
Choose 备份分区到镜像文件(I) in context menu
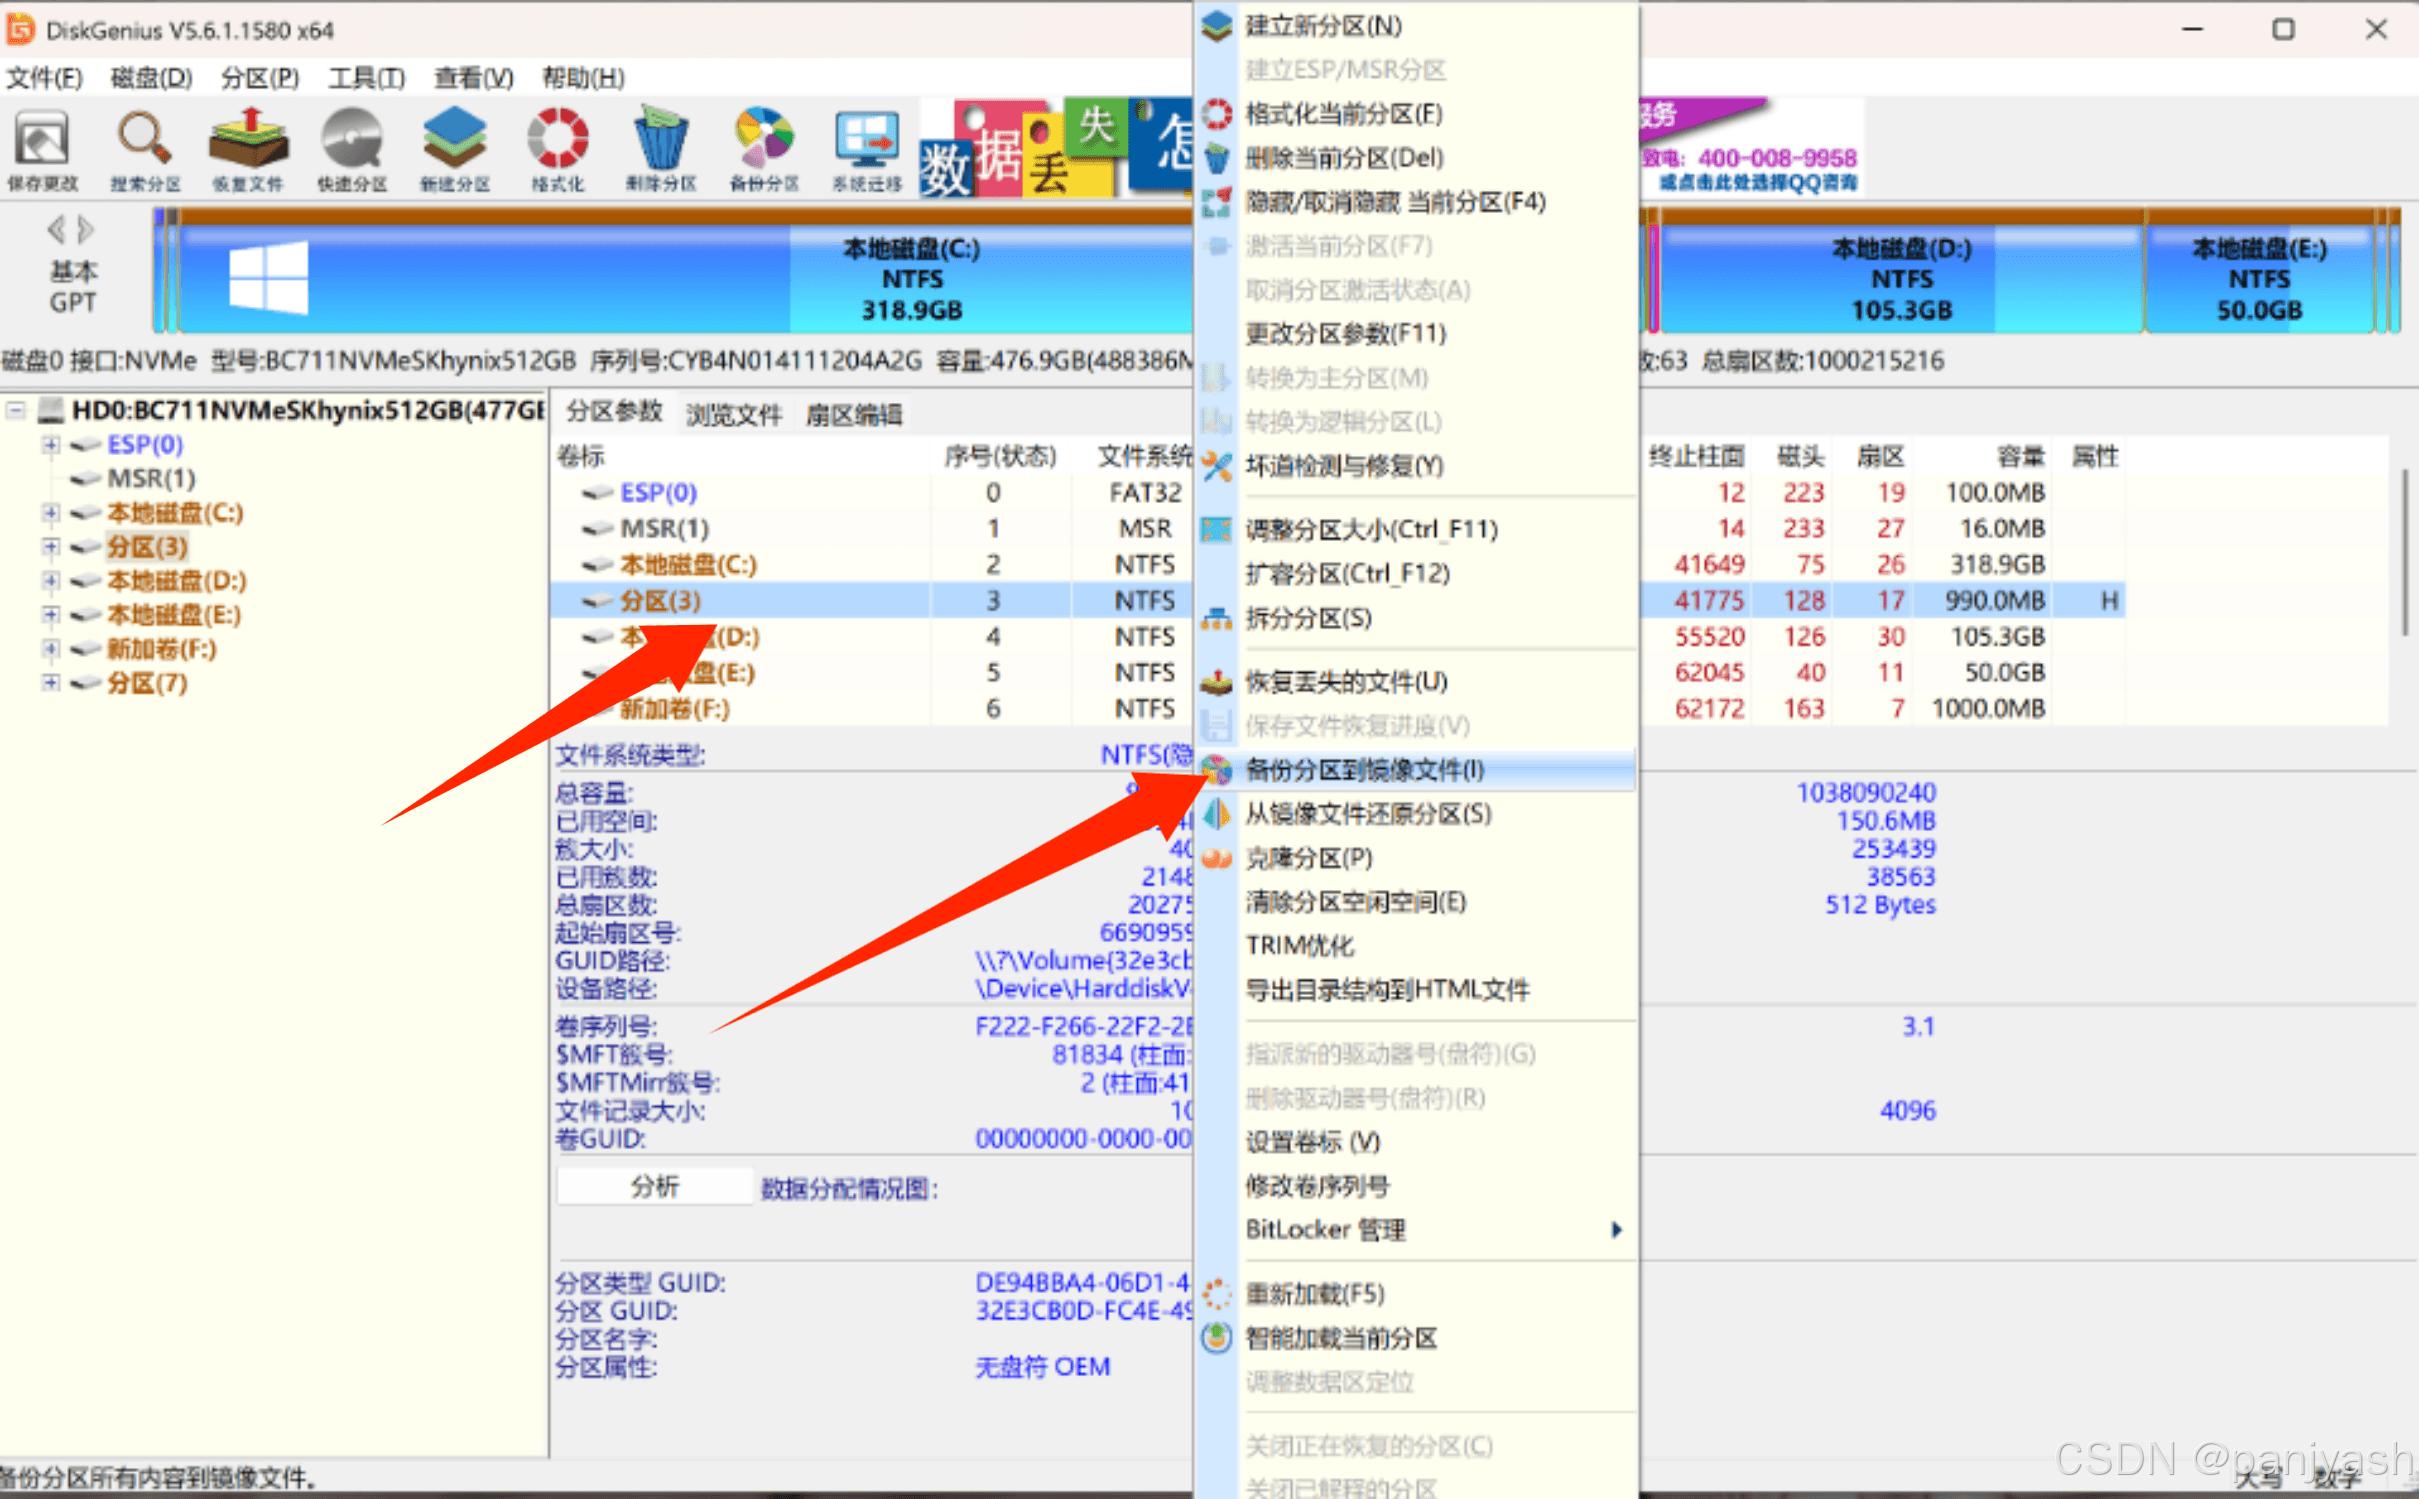1364,770
